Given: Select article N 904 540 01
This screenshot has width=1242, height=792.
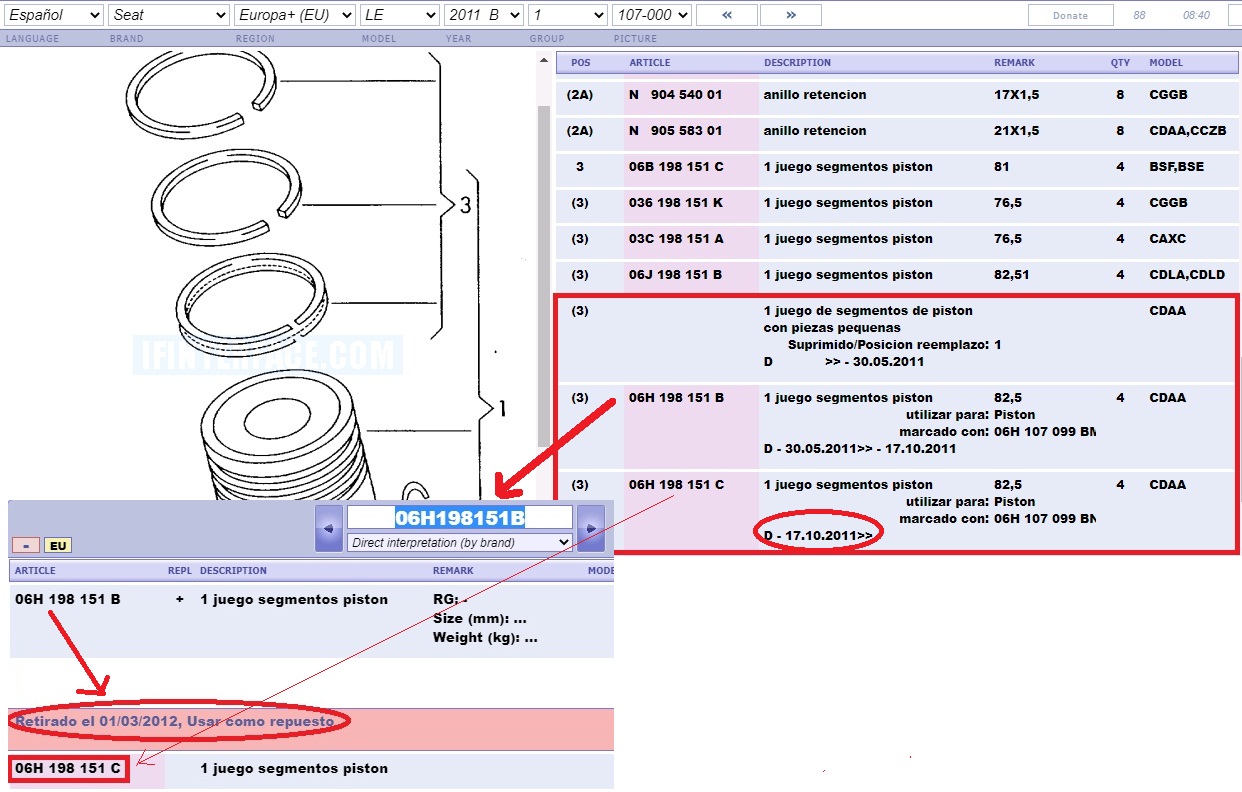Looking at the screenshot, I should click(675, 95).
